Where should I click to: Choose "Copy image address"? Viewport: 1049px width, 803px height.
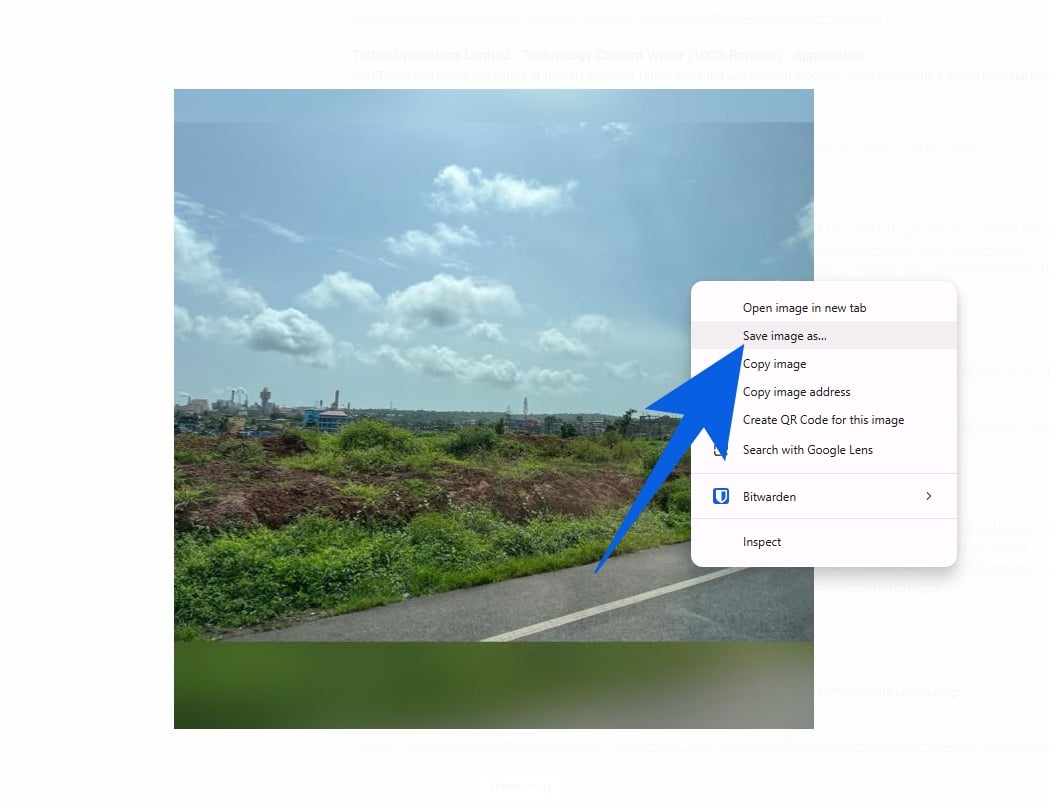(796, 391)
